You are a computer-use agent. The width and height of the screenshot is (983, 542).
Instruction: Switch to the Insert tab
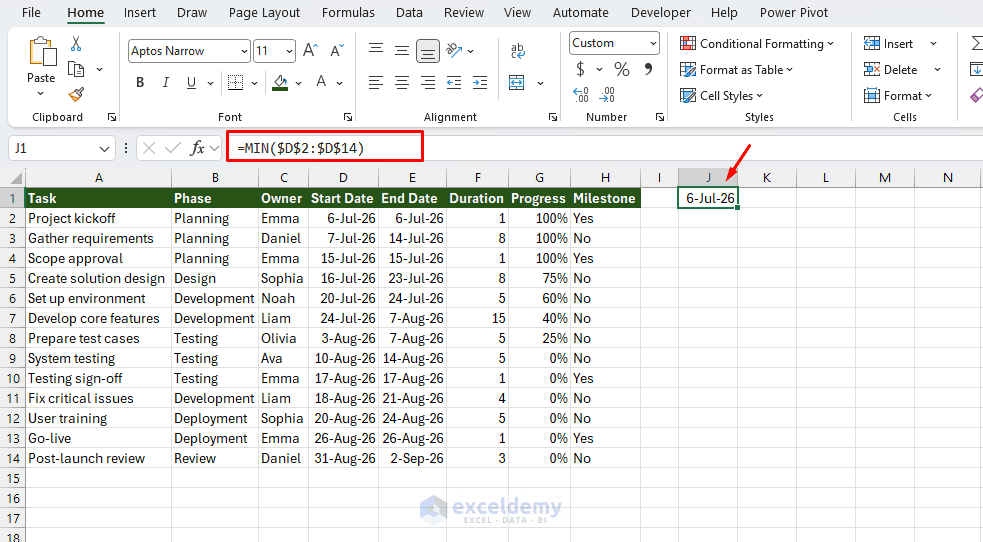click(x=139, y=13)
